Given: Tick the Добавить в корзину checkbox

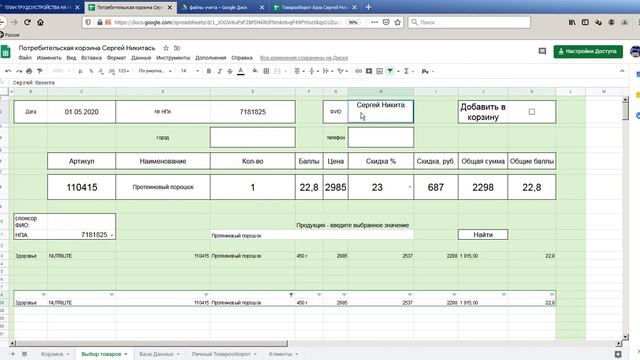Looking at the screenshot, I should tap(531, 111).
